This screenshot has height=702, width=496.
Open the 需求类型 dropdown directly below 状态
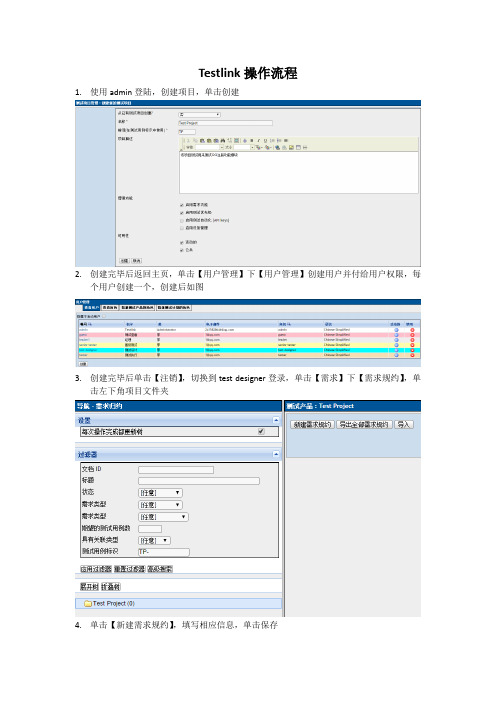point(160,505)
